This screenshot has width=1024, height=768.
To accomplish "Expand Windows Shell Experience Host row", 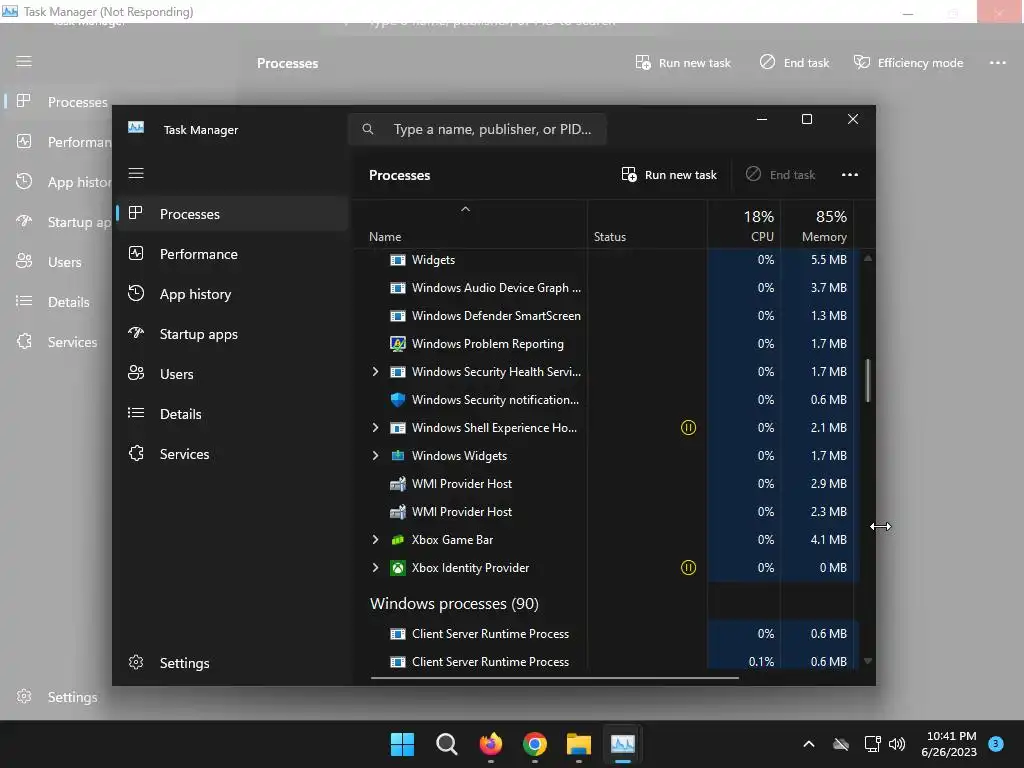I will click(376, 428).
